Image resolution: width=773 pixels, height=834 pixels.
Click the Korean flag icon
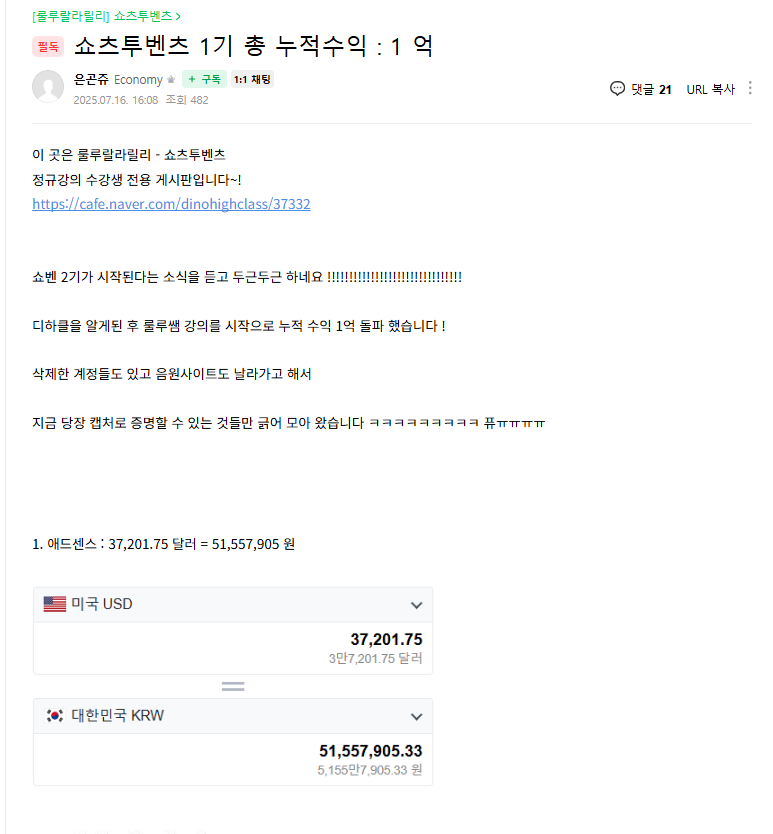tap(55, 716)
